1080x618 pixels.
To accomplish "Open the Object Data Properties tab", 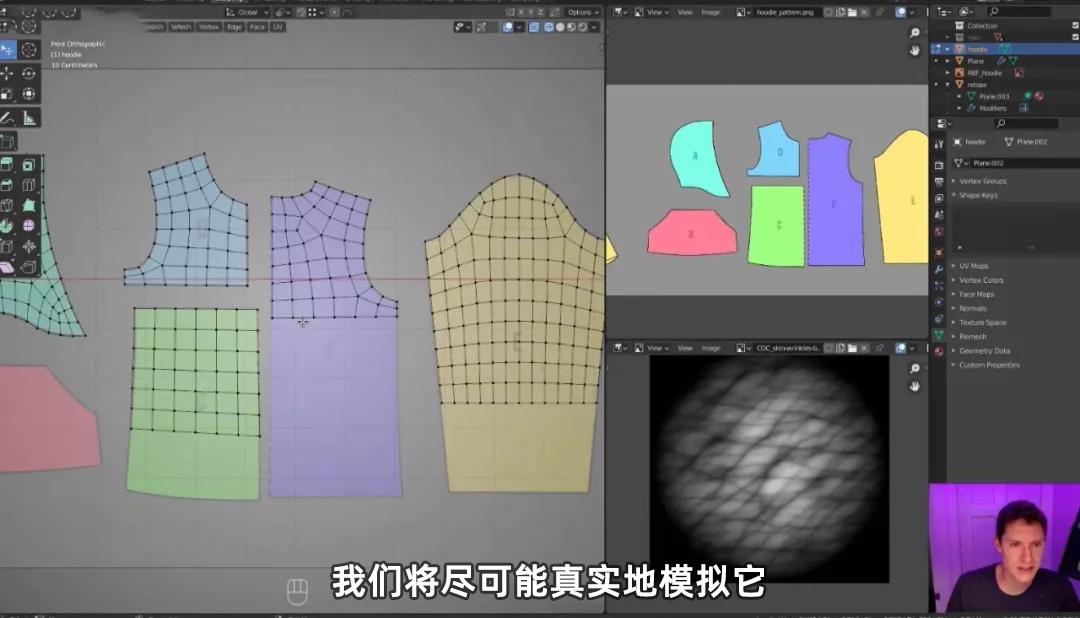I will 938,332.
